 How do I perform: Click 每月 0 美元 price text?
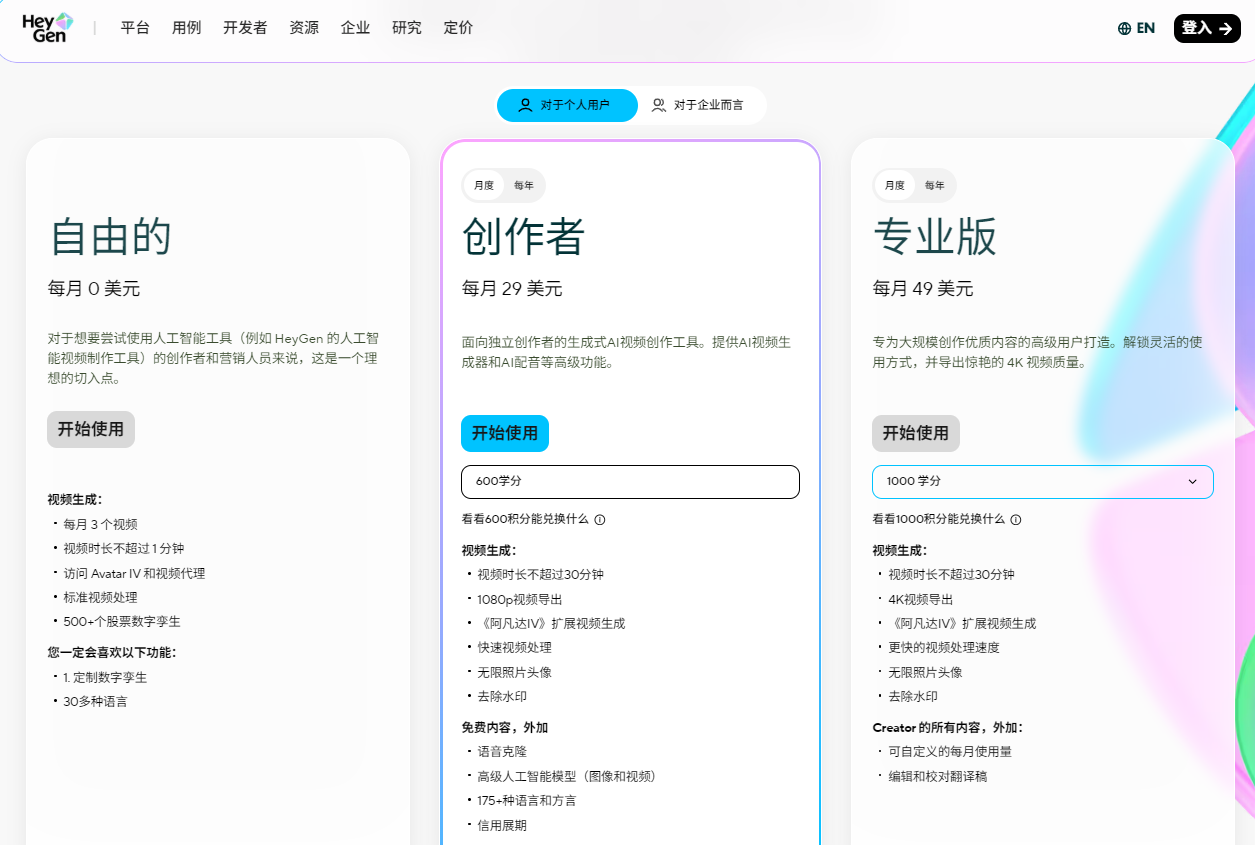click(x=94, y=289)
